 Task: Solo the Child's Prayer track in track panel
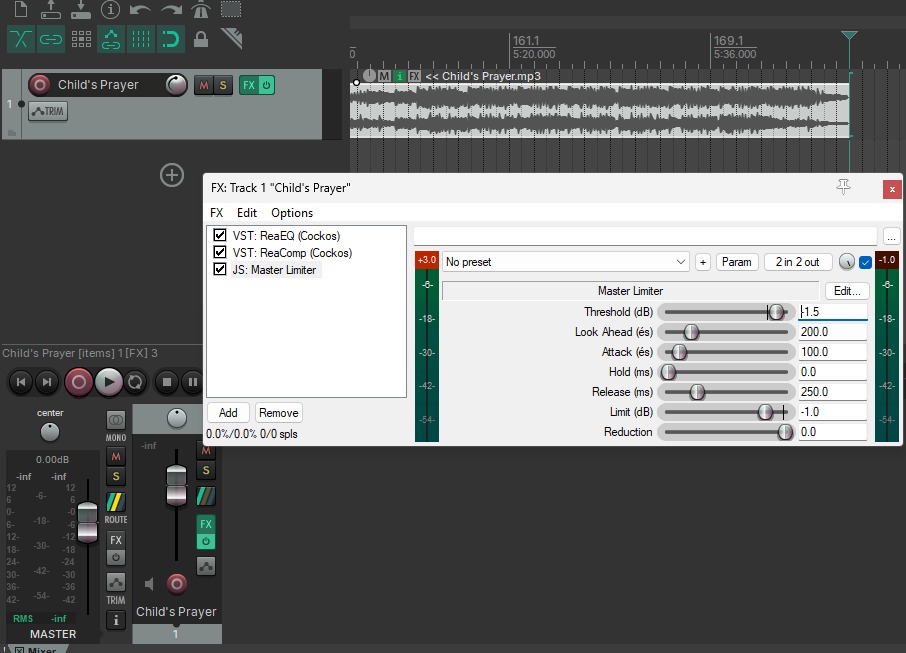pyautogui.click(x=222, y=86)
